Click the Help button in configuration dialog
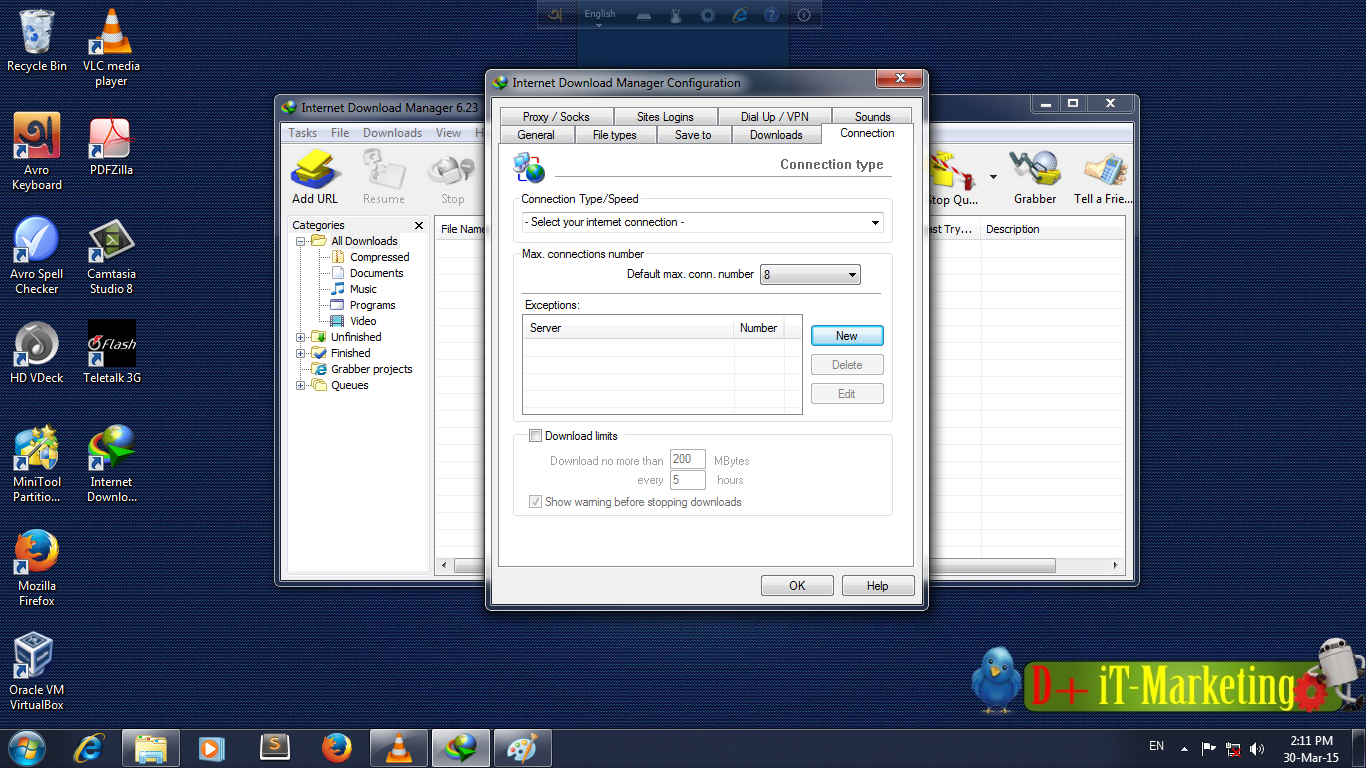 [x=878, y=586]
